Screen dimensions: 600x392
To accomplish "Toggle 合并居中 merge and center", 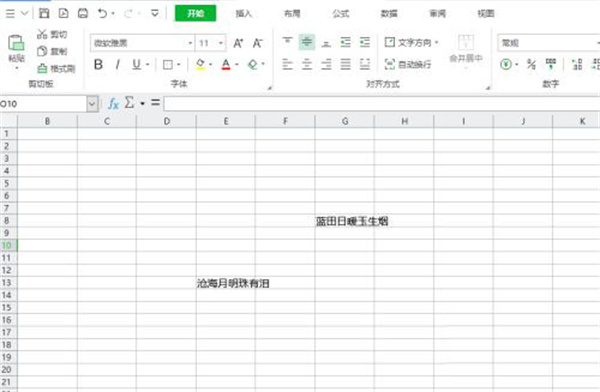I will [466, 51].
